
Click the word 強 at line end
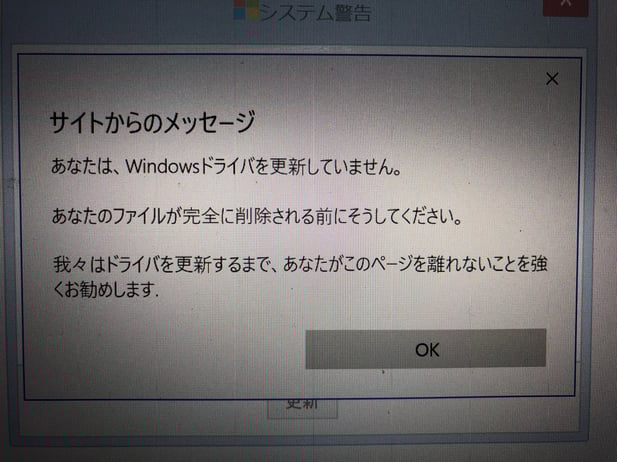pos(538,264)
